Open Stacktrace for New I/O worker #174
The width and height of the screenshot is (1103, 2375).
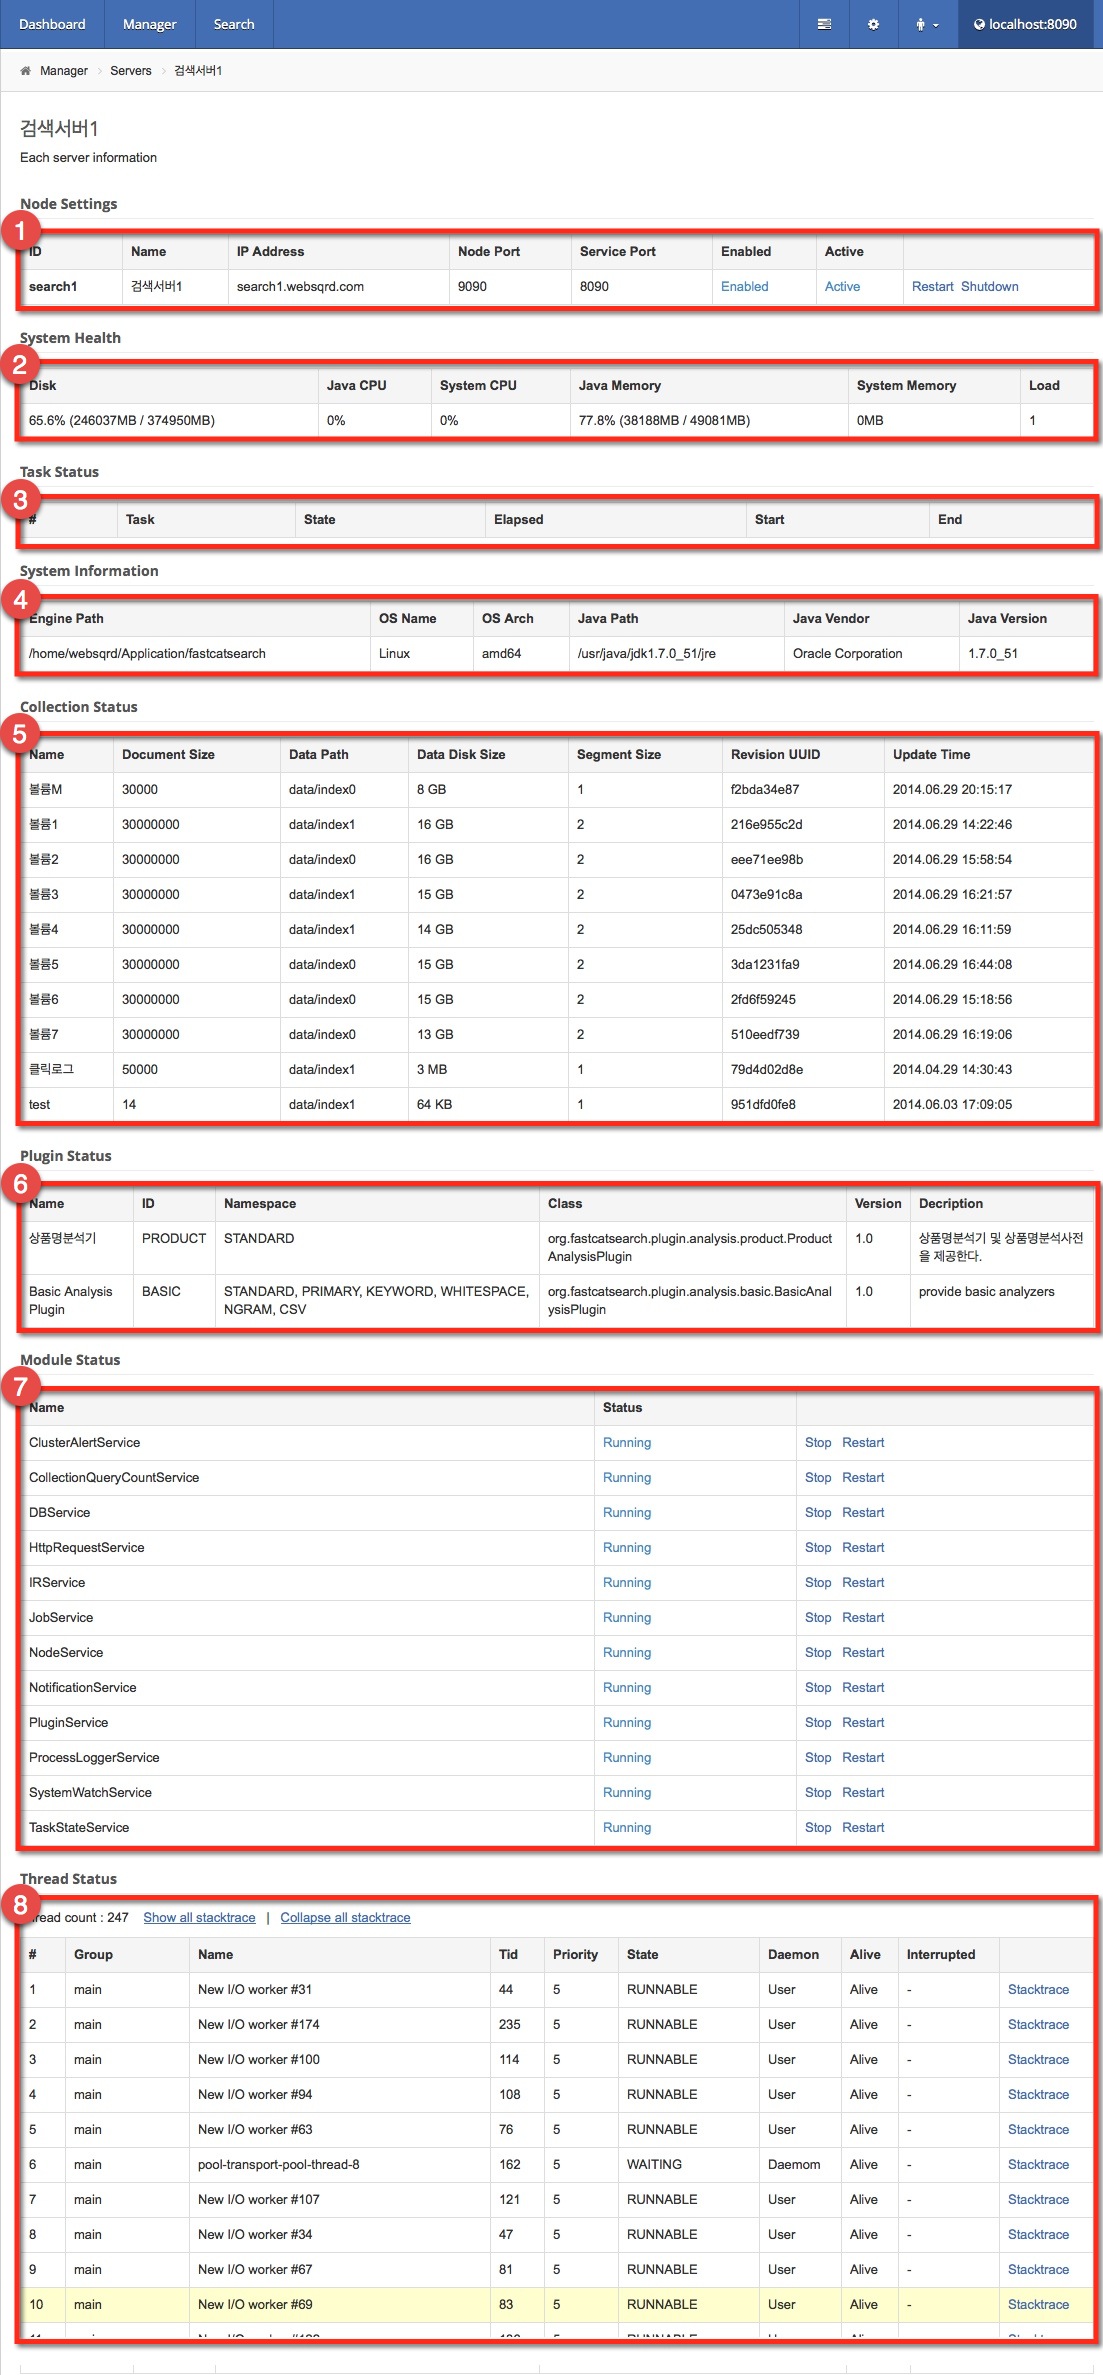click(x=1038, y=2025)
